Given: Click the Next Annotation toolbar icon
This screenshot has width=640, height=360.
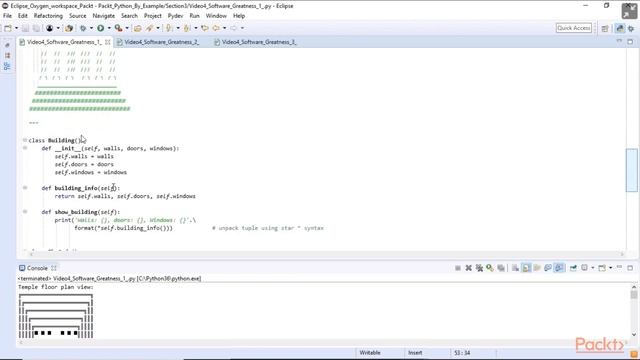Looking at the screenshot, I should pos(169,28).
